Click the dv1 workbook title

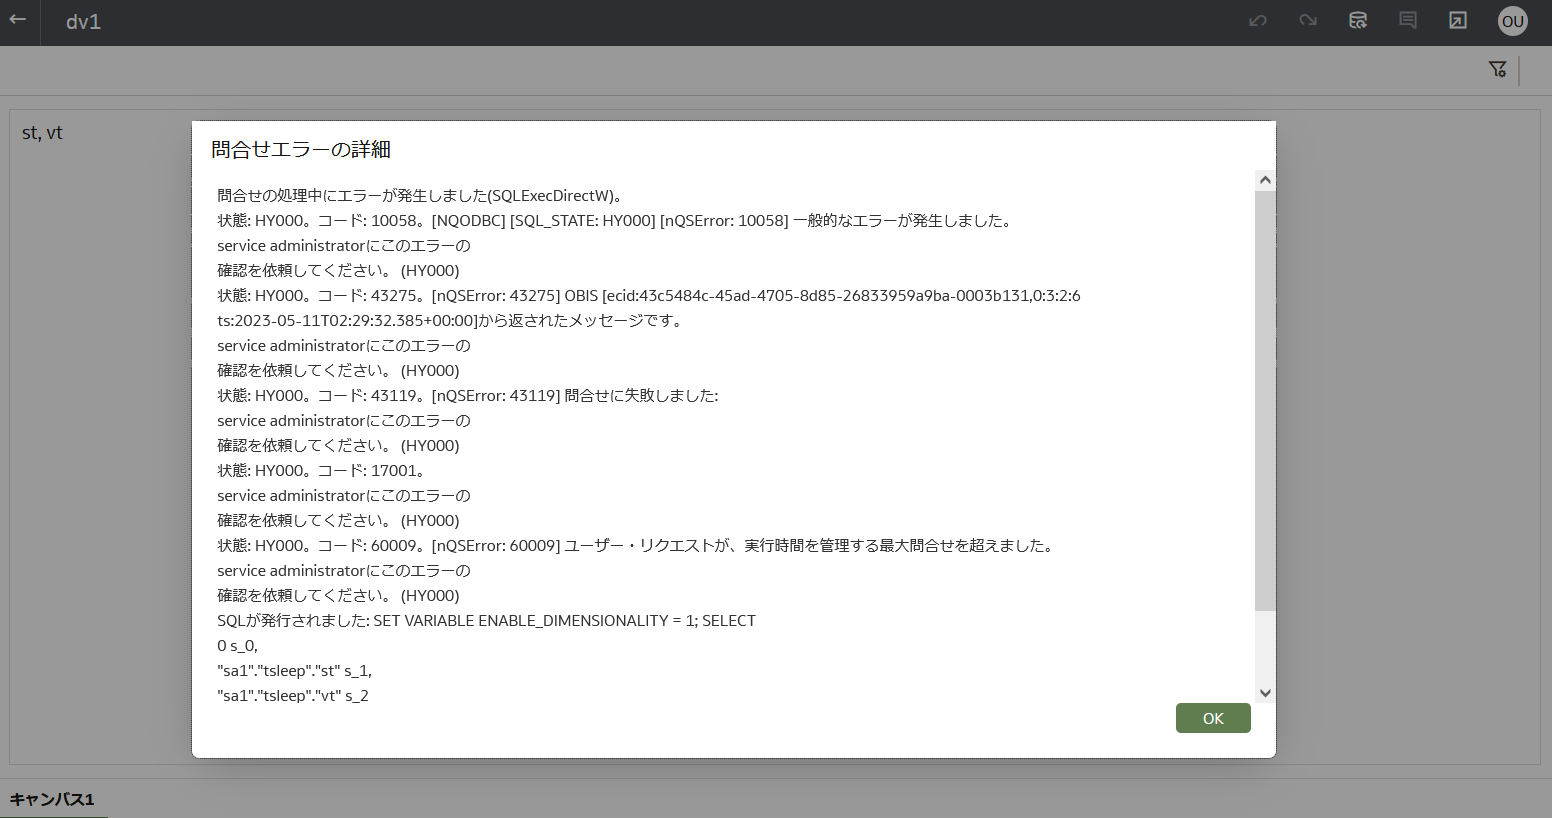[83, 22]
